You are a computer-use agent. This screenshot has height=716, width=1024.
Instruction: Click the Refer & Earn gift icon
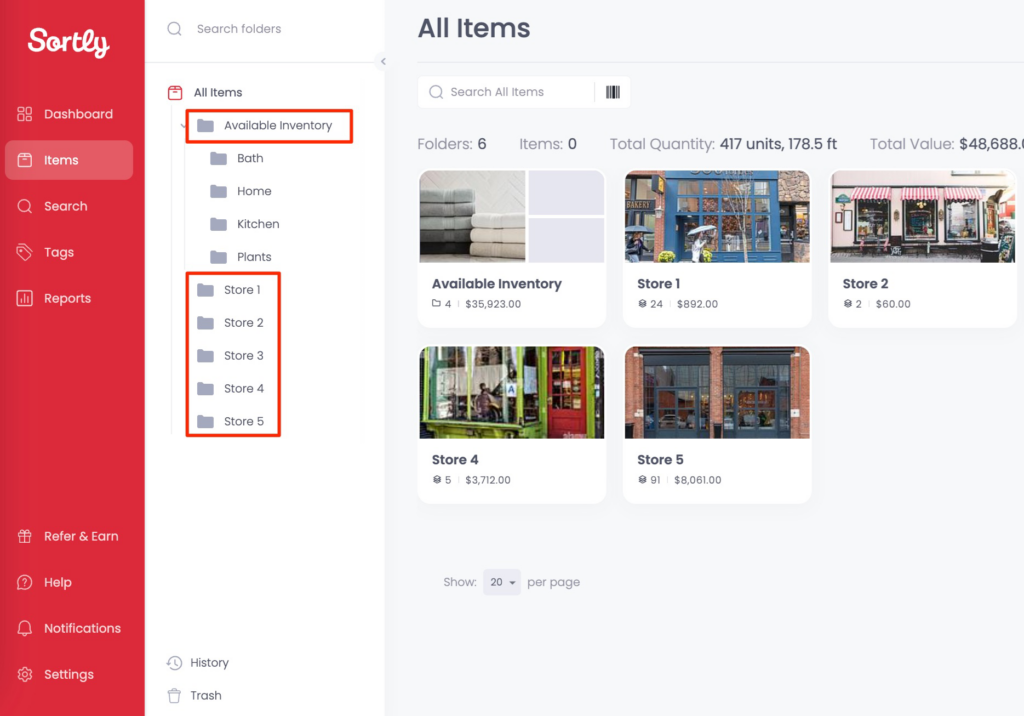(25, 536)
